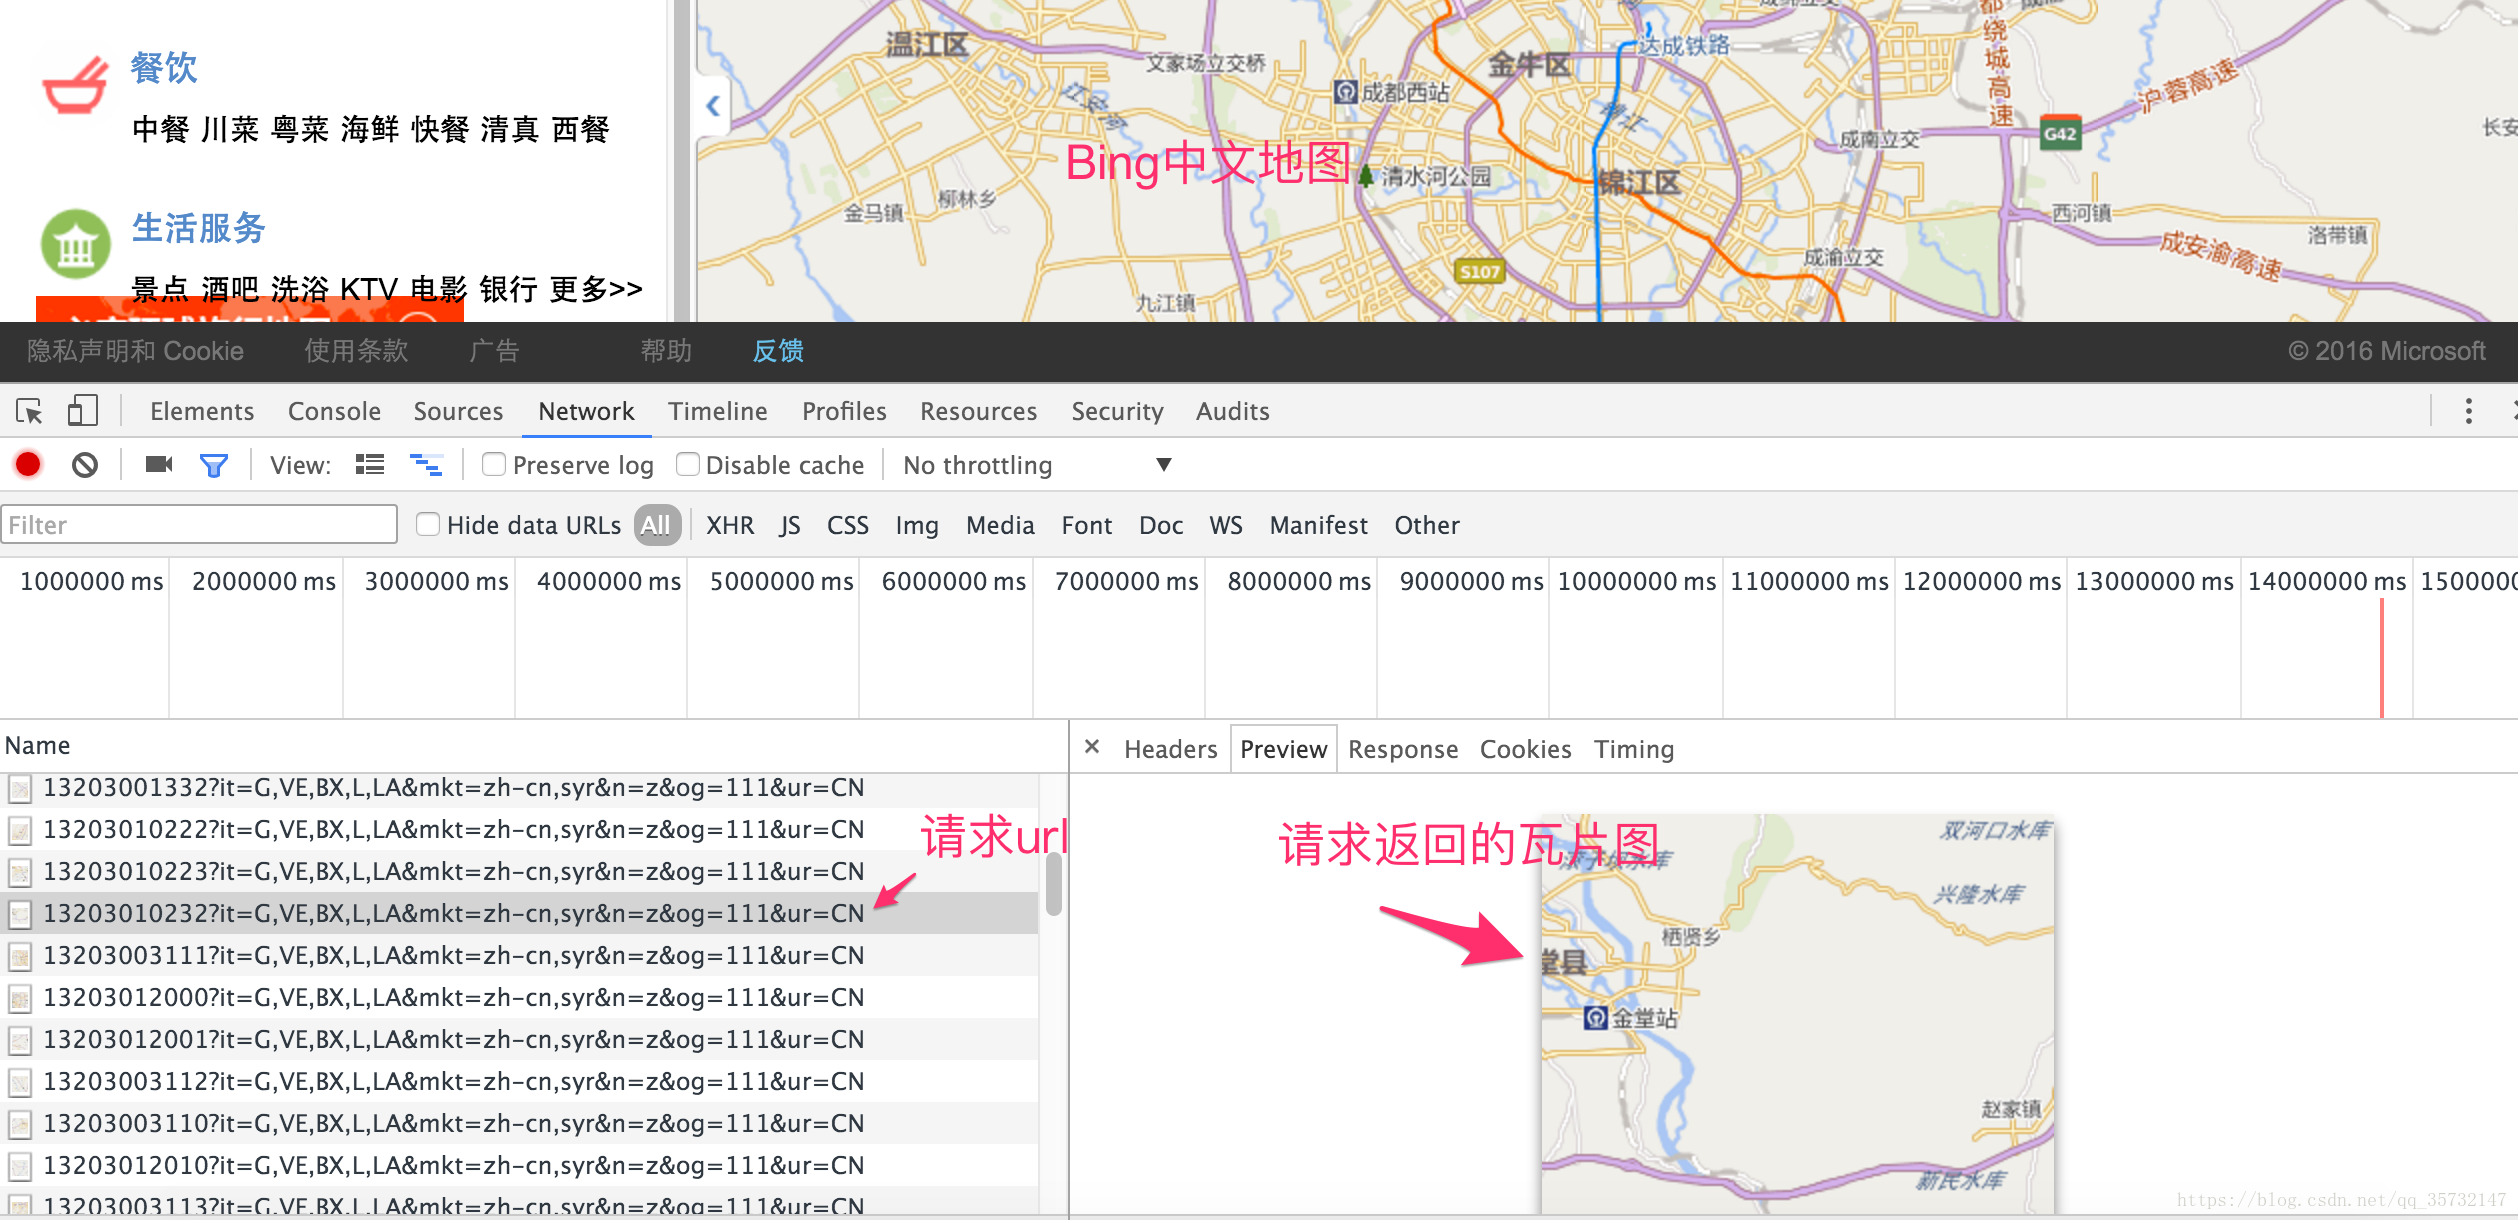Viewport: 2518px width, 1220px height.
Task: Click the request list vertical scrollbar thumb
Action: (1053, 885)
